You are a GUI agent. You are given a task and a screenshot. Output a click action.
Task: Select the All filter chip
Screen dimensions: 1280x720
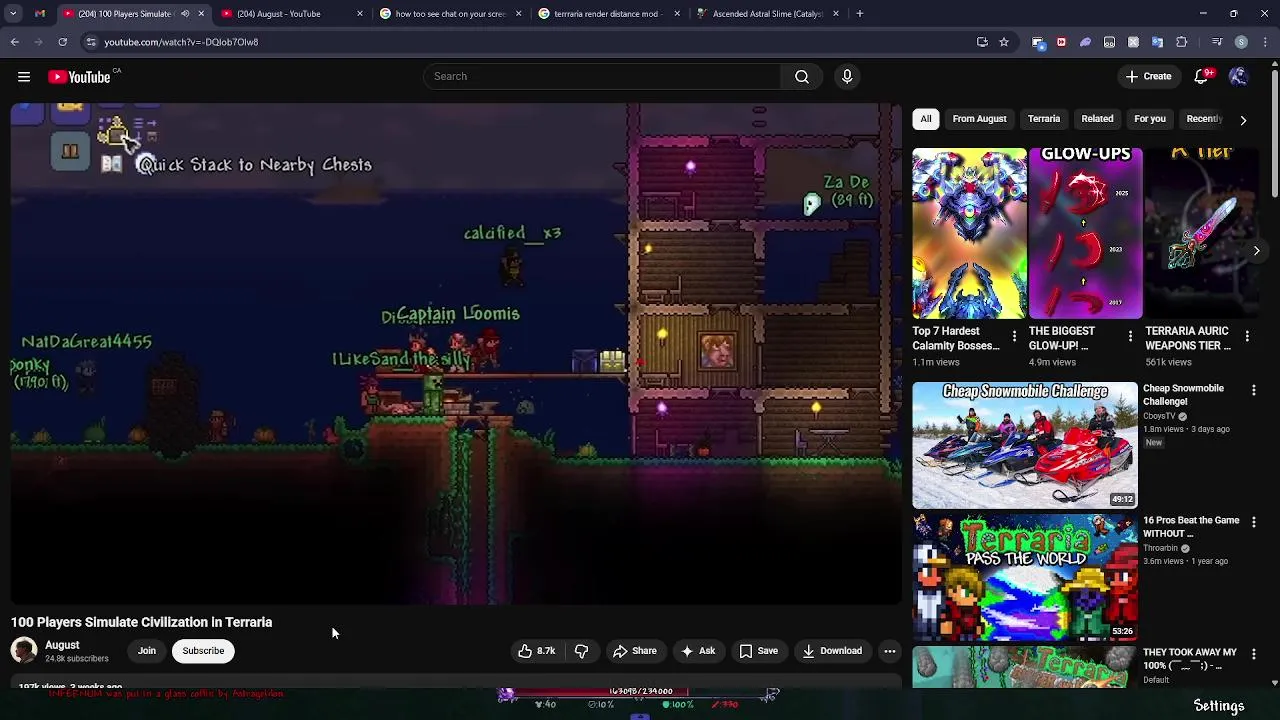pyautogui.click(x=926, y=119)
